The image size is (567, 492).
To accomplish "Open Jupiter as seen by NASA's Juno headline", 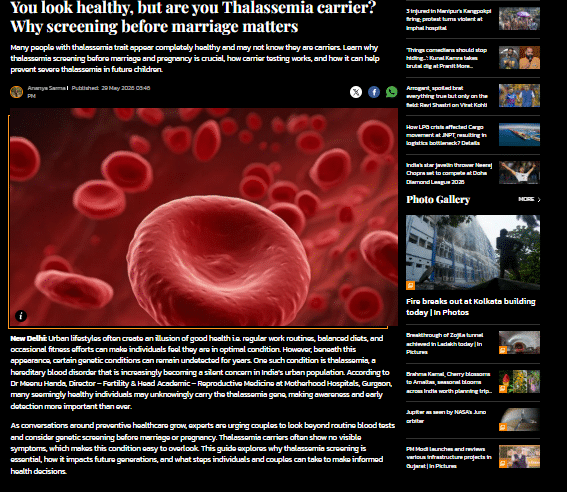I will (446, 416).
